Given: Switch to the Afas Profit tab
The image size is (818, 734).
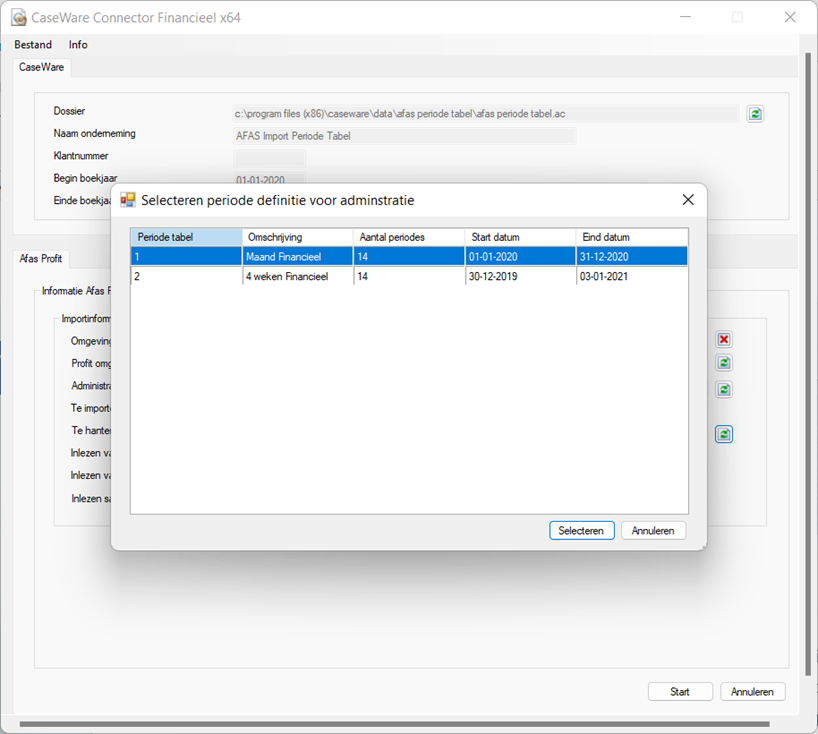Looking at the screenshot, I should coord(41,258).
